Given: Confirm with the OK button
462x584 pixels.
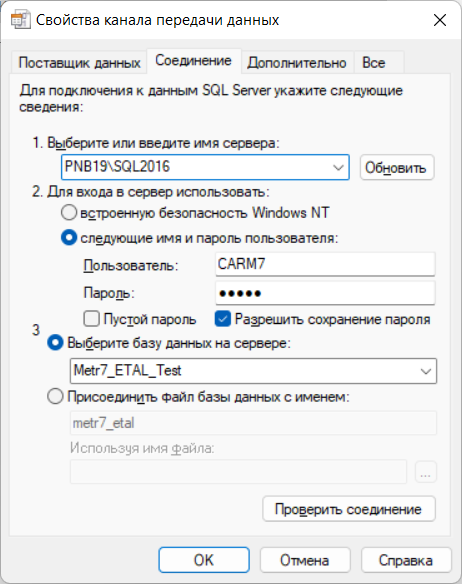Looking at the screenshot, I should 204,560.
